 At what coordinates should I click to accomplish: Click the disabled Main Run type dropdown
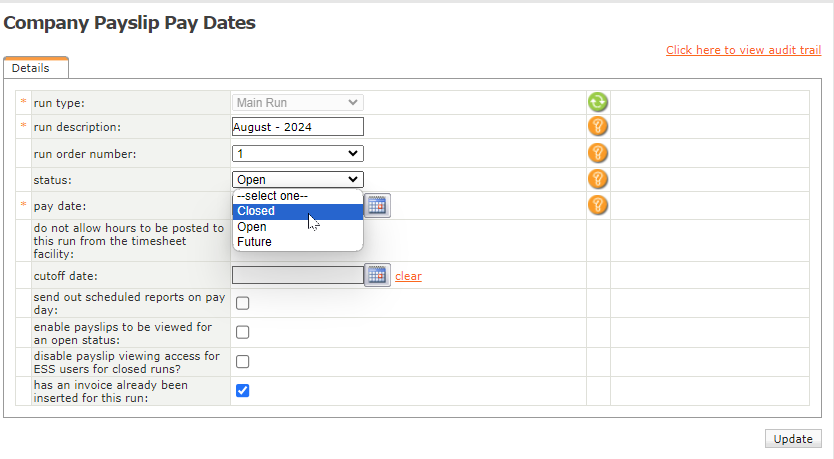coord(297,102)
